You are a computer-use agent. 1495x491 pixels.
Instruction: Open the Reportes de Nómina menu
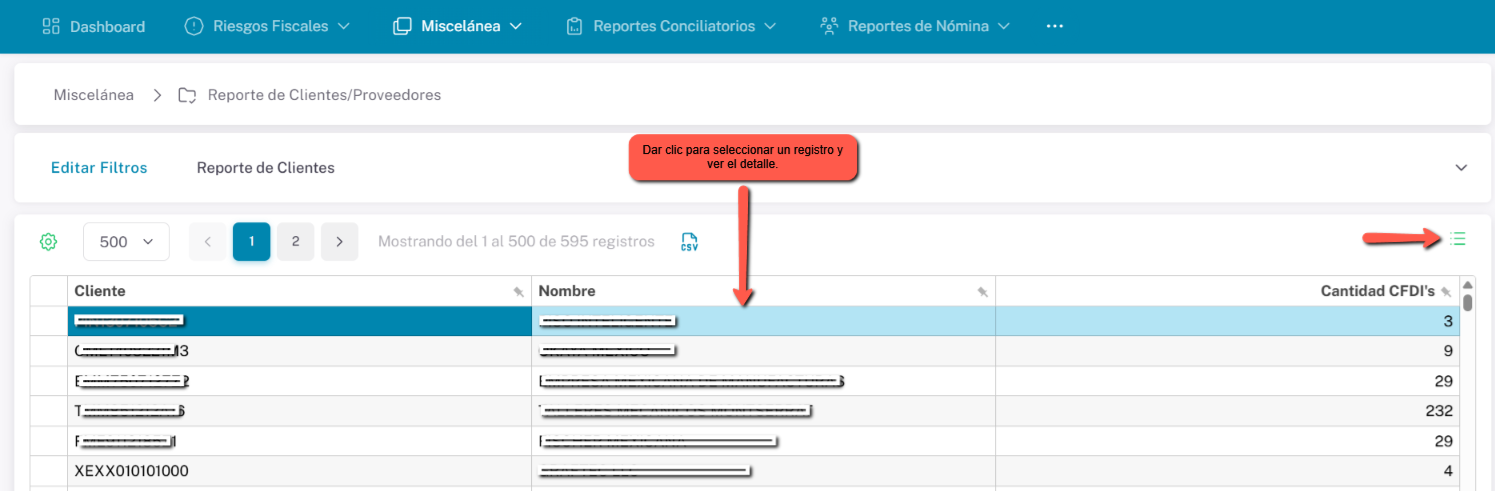[915, 26]
